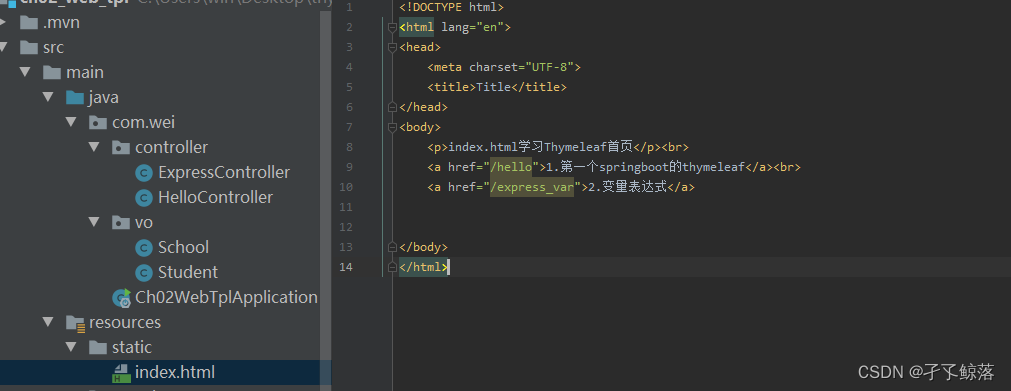The width and height of the screenshot is (1011, 391).
Task: Click fold marker at closing body tag
Action: [391, 247]
